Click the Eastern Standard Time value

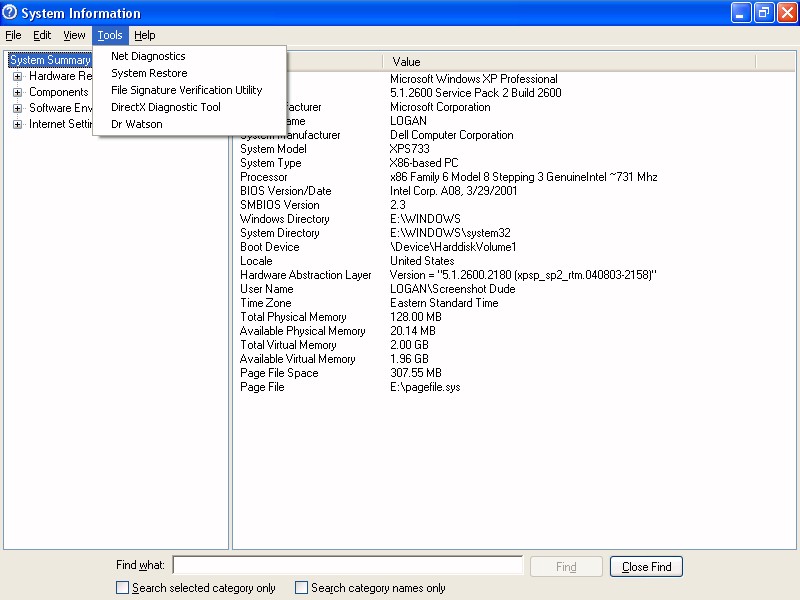tap(444, 303)
